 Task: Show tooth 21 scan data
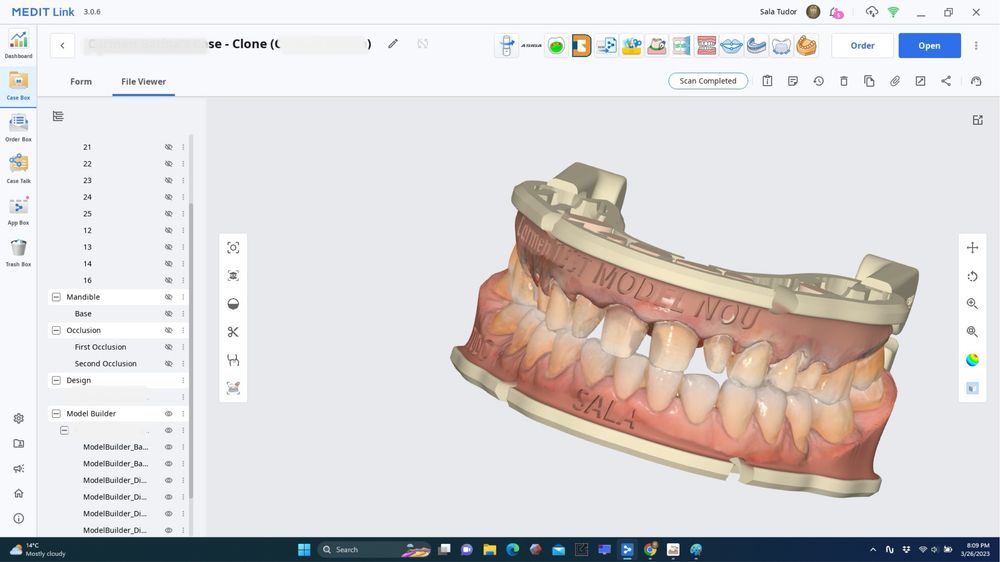click(x=168, y=147)
